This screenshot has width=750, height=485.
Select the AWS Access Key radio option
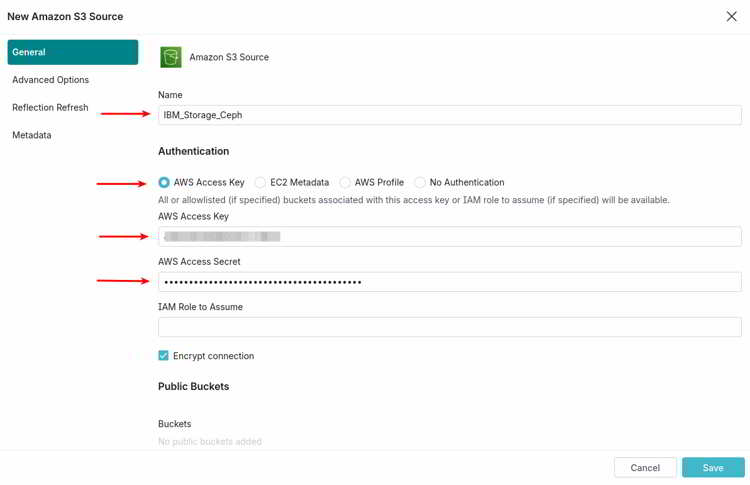pyautogui.click(x=164, y=182)
